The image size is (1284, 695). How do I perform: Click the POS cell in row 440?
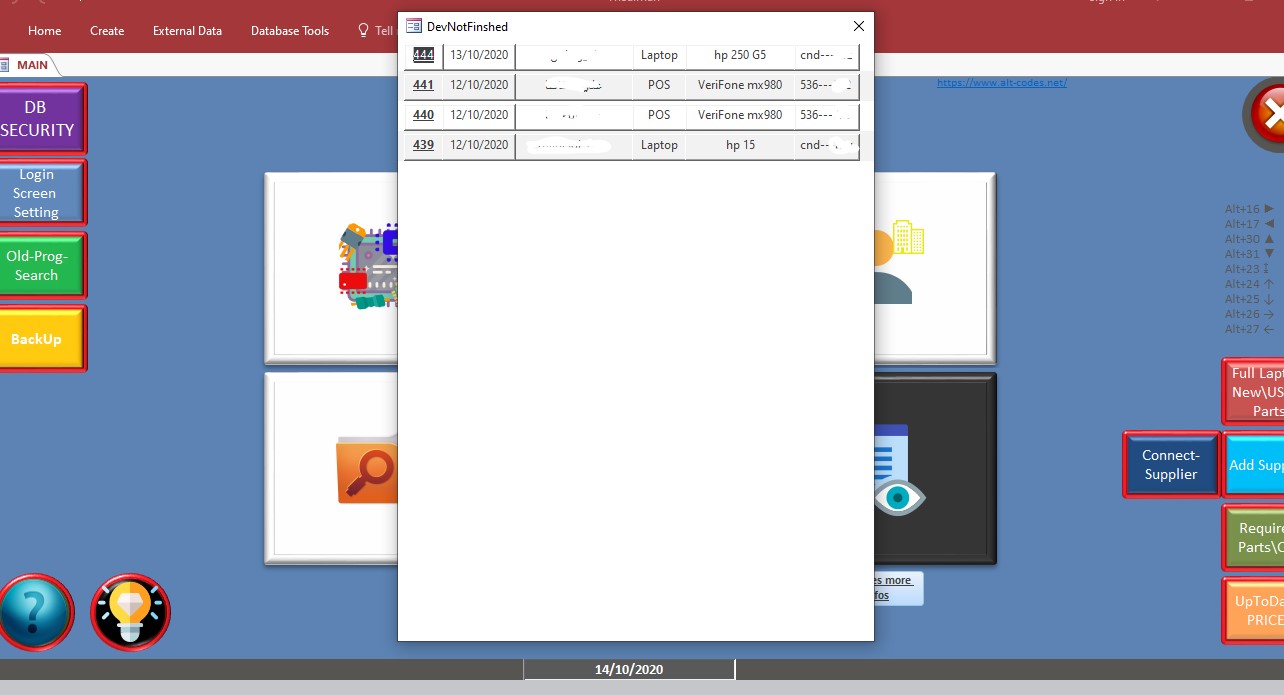659,115
